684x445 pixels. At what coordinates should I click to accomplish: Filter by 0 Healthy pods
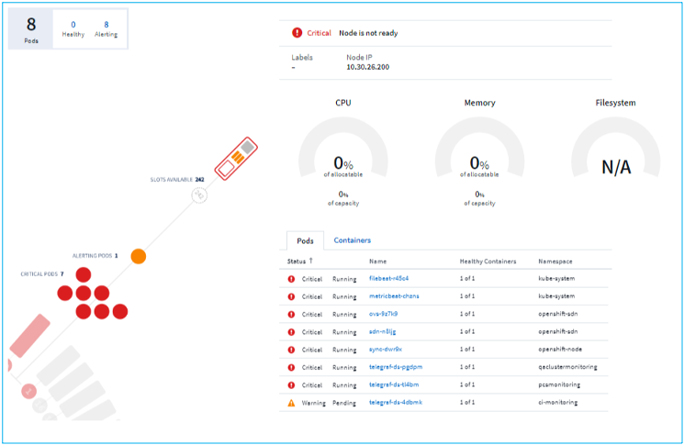tap(73, 29)
